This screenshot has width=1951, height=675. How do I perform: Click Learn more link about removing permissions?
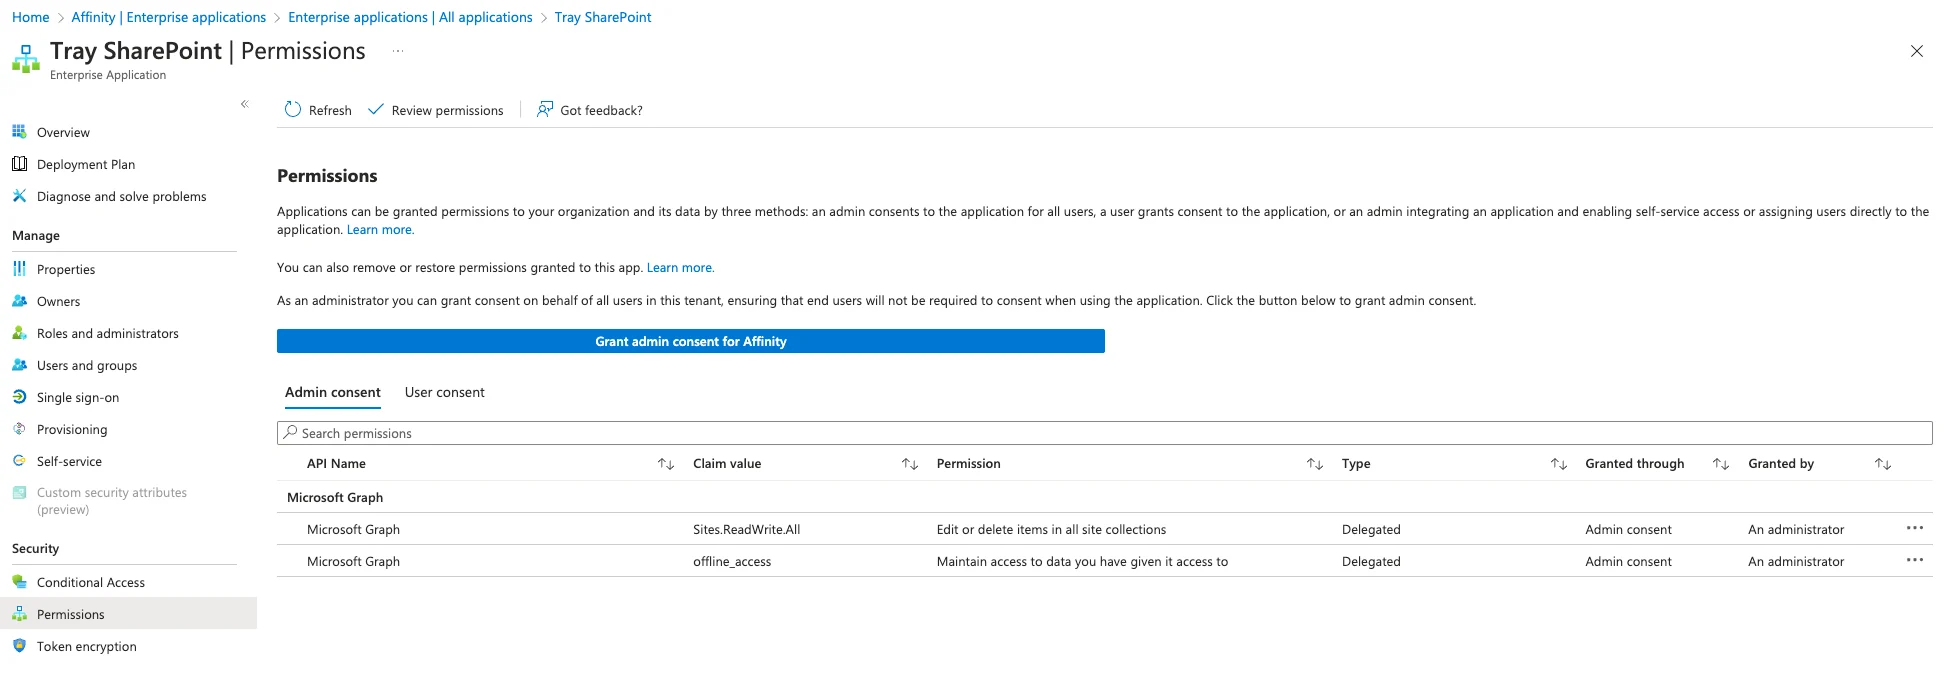point(680,268)
